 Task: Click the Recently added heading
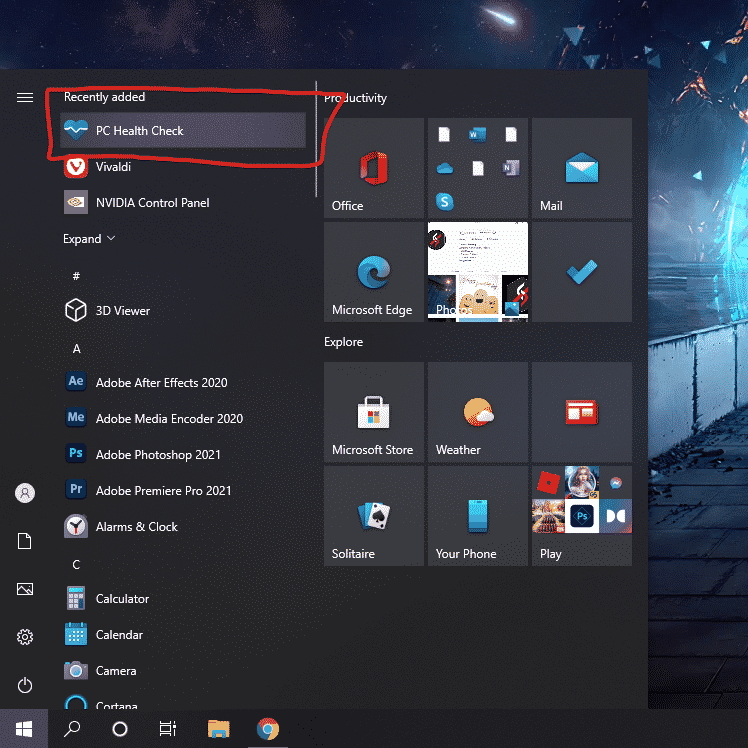[104, 97]
